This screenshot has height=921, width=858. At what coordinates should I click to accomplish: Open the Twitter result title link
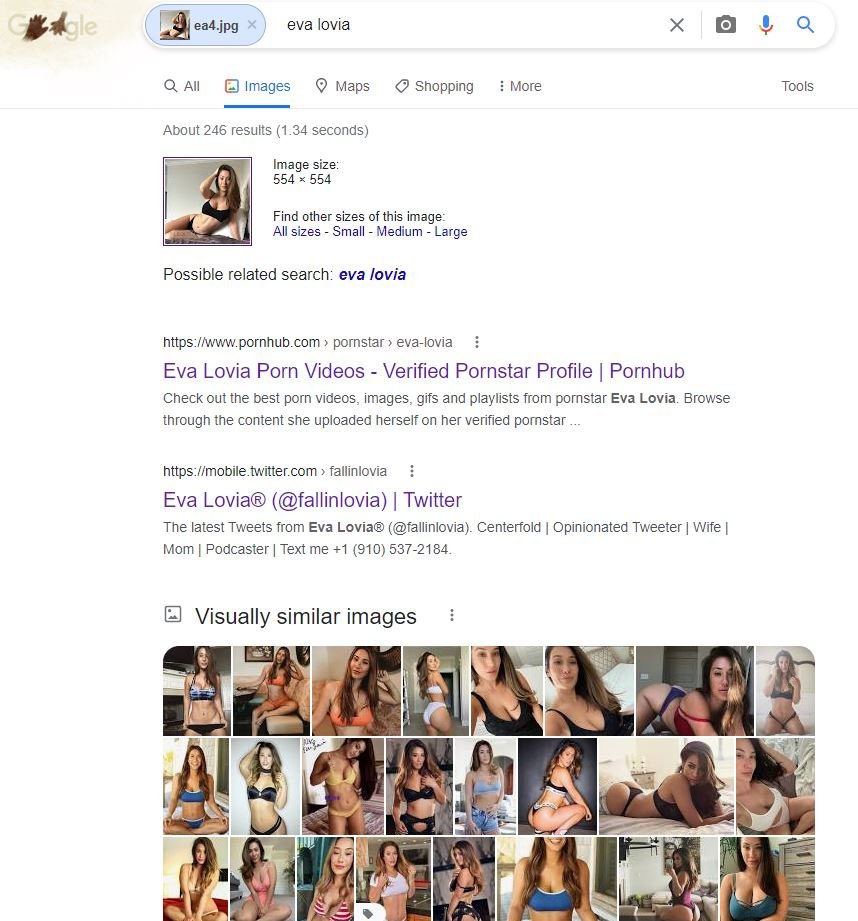point(312,500)
